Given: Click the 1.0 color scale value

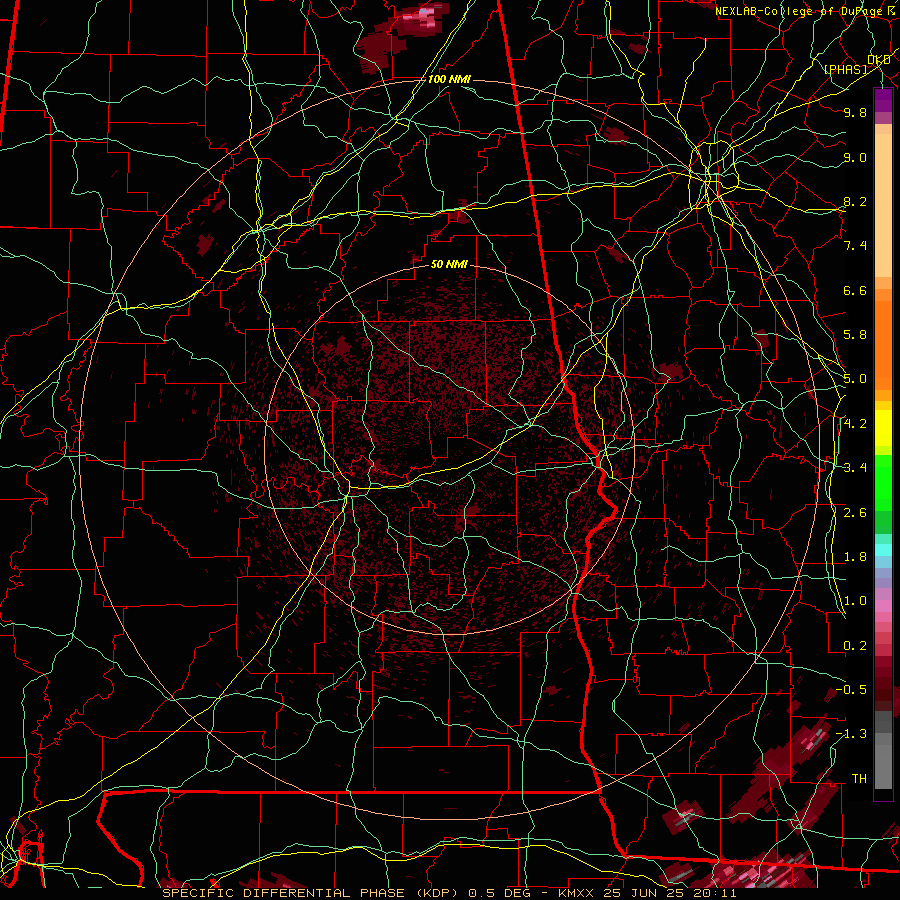Looking at the screenshot, I should (855, 601).
